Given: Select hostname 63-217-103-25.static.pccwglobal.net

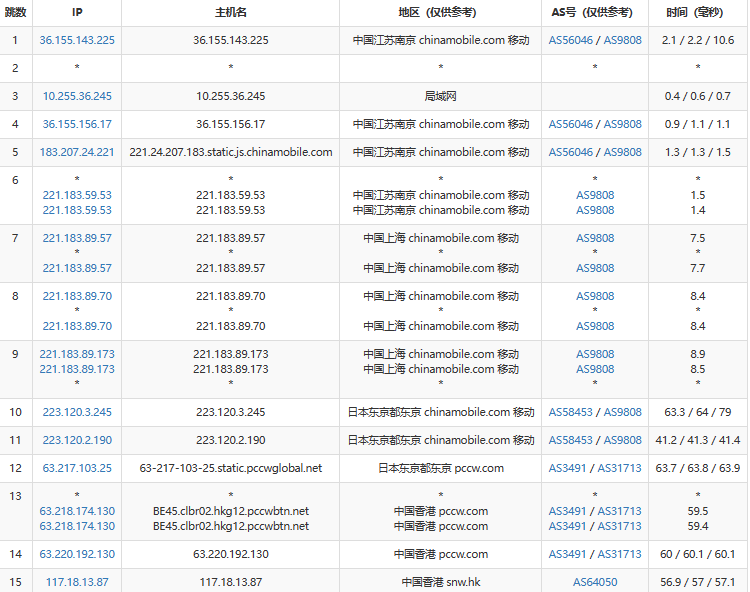Looking at the screenshot, I should pos(231,468).
